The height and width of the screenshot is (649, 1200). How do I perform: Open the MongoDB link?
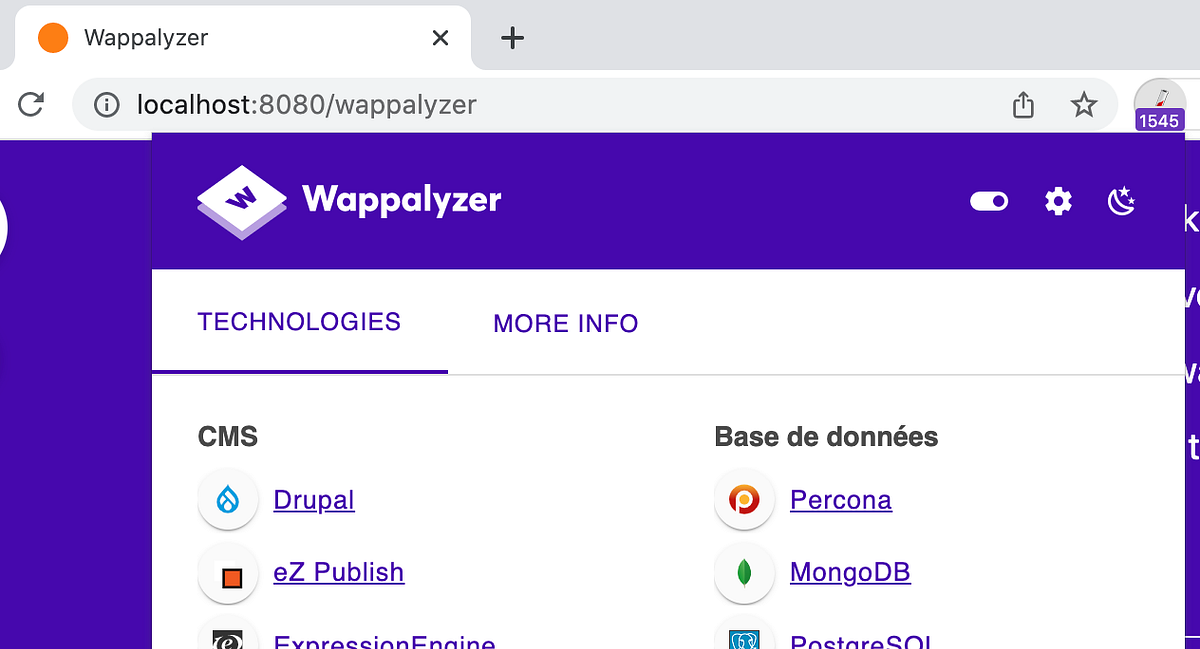(x=850, y=572)
